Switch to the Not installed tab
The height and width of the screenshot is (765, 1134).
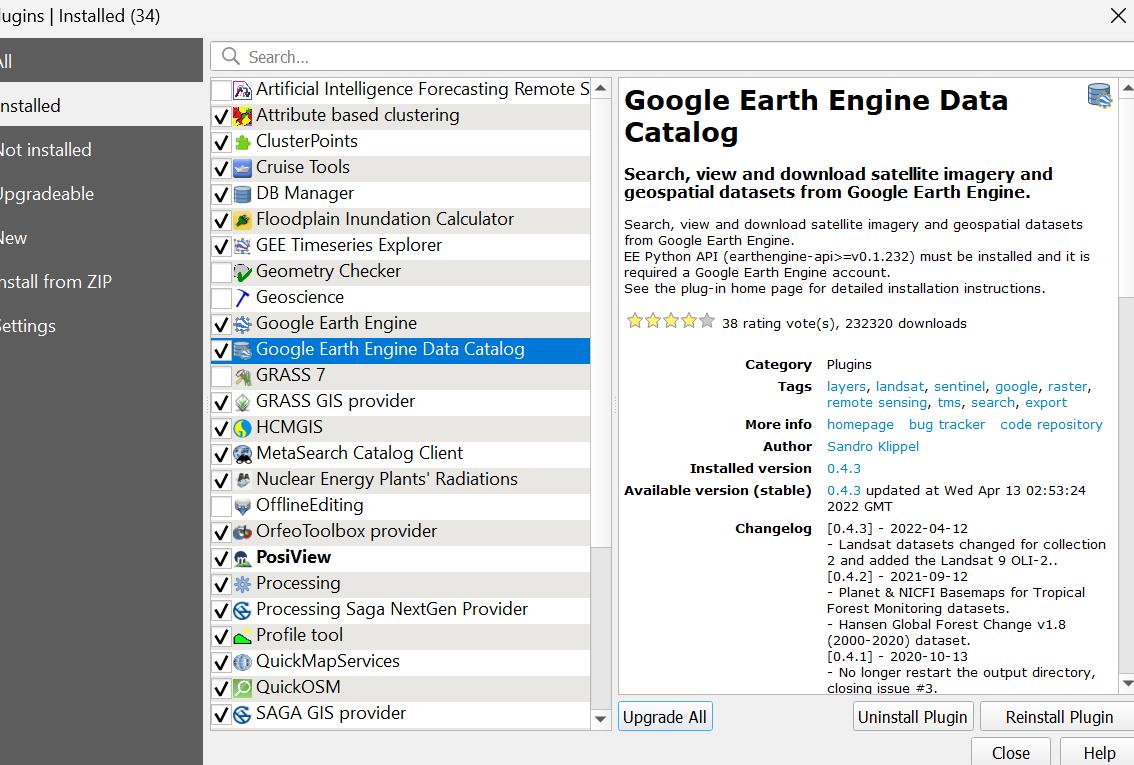tap(45, 150)
